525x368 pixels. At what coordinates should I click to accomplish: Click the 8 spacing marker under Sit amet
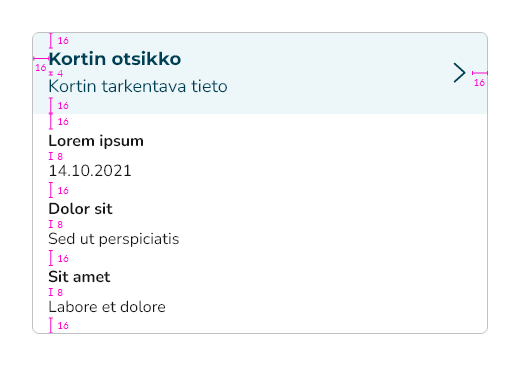(x=56, y=292)
